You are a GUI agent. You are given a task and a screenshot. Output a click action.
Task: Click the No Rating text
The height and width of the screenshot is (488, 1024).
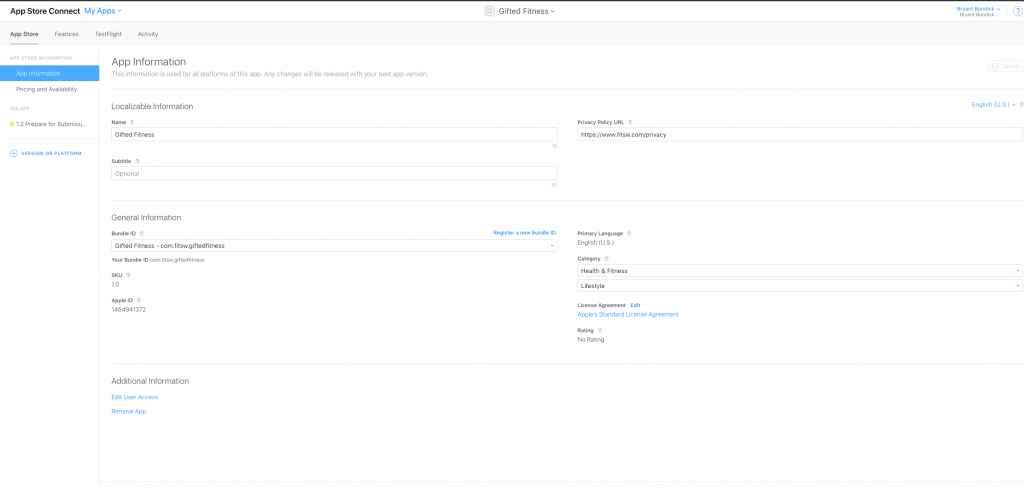pyautogui.click(x=591, y=340)
